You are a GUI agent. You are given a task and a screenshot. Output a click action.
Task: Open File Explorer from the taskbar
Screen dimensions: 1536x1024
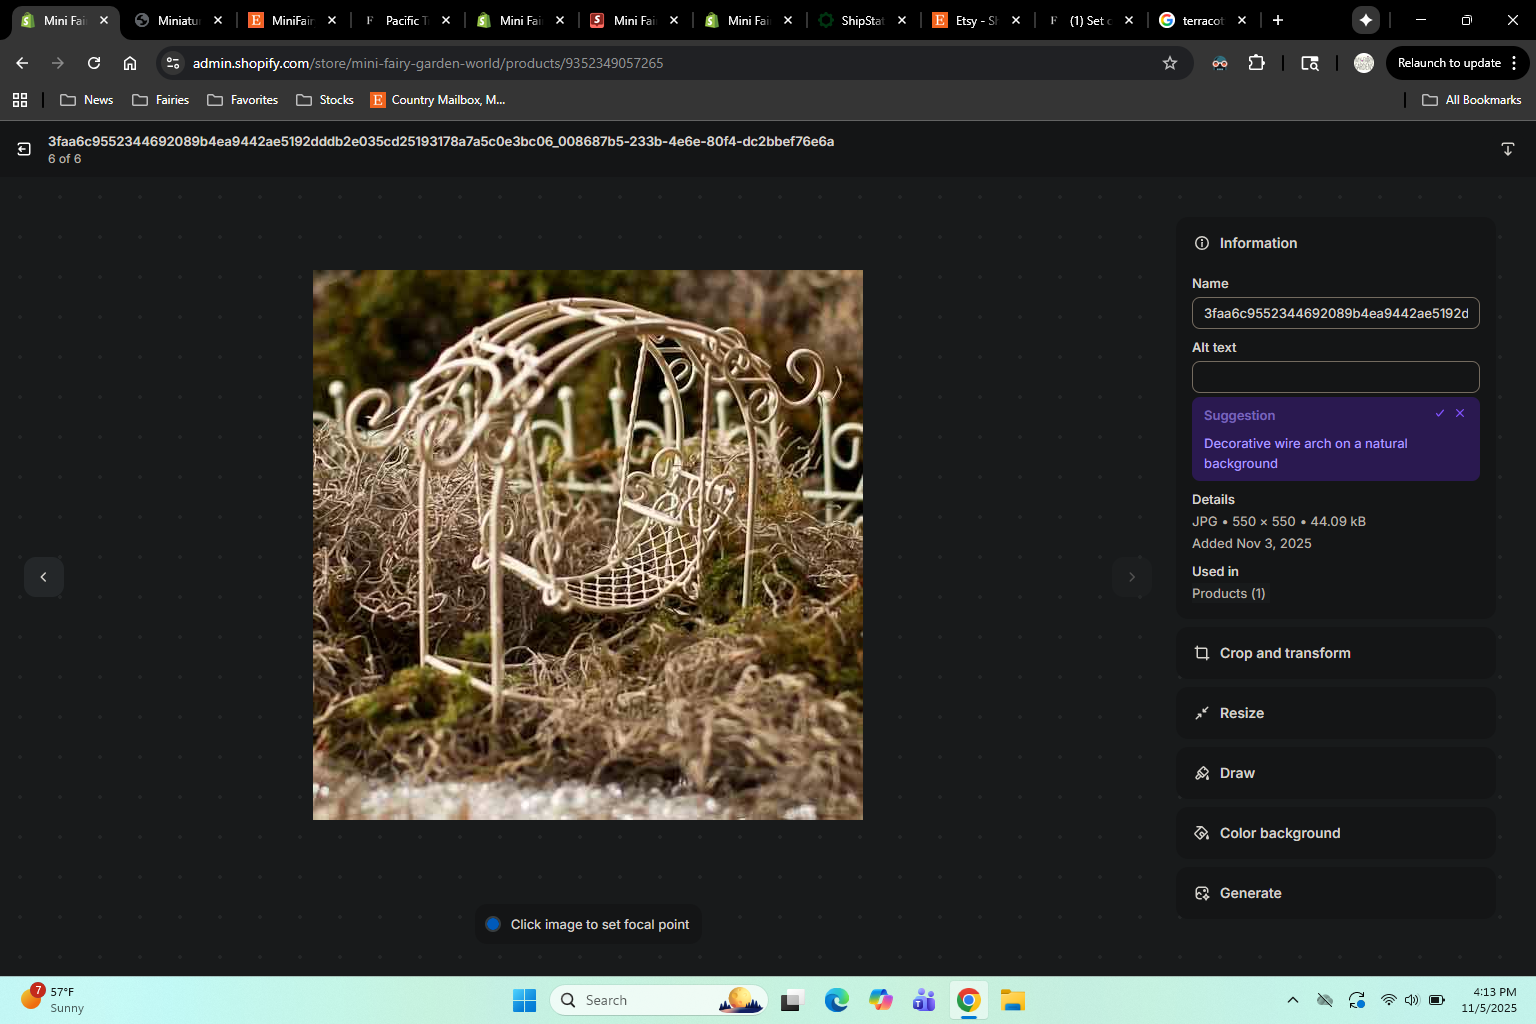pos(1012,1000)
